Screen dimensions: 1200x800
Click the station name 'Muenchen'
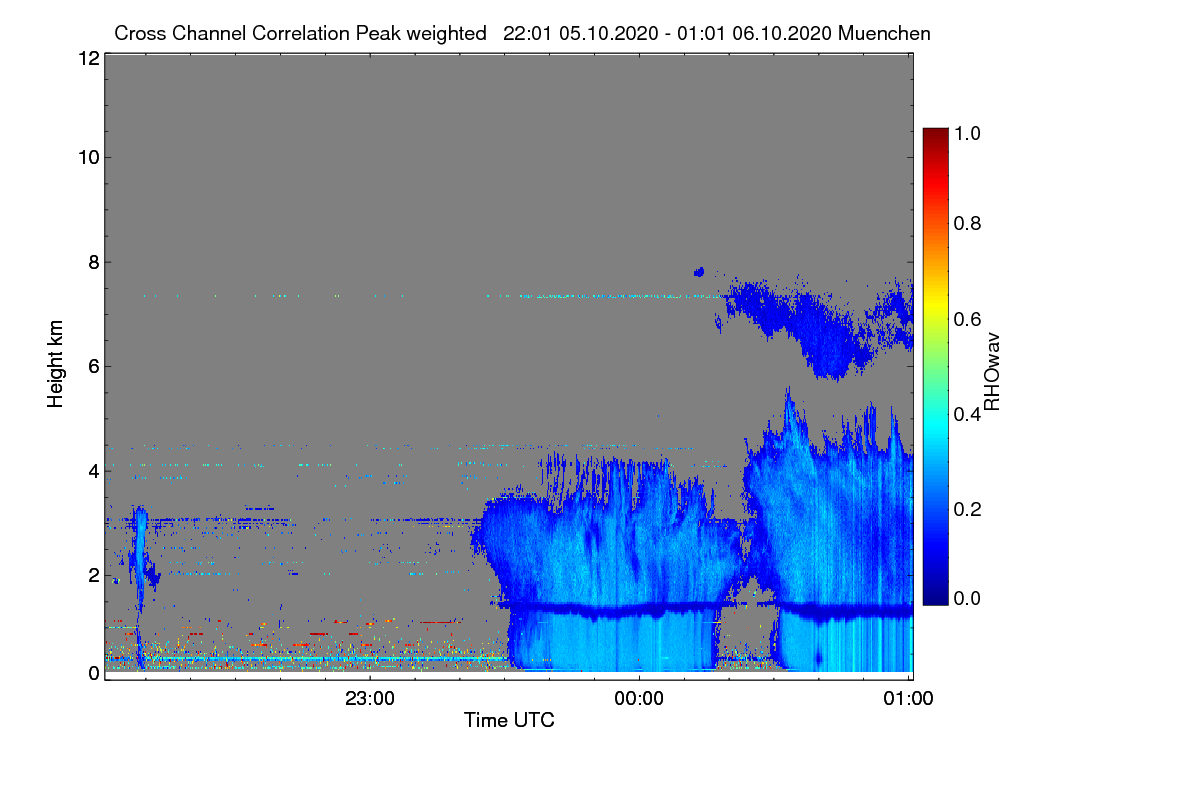[885, 33]
